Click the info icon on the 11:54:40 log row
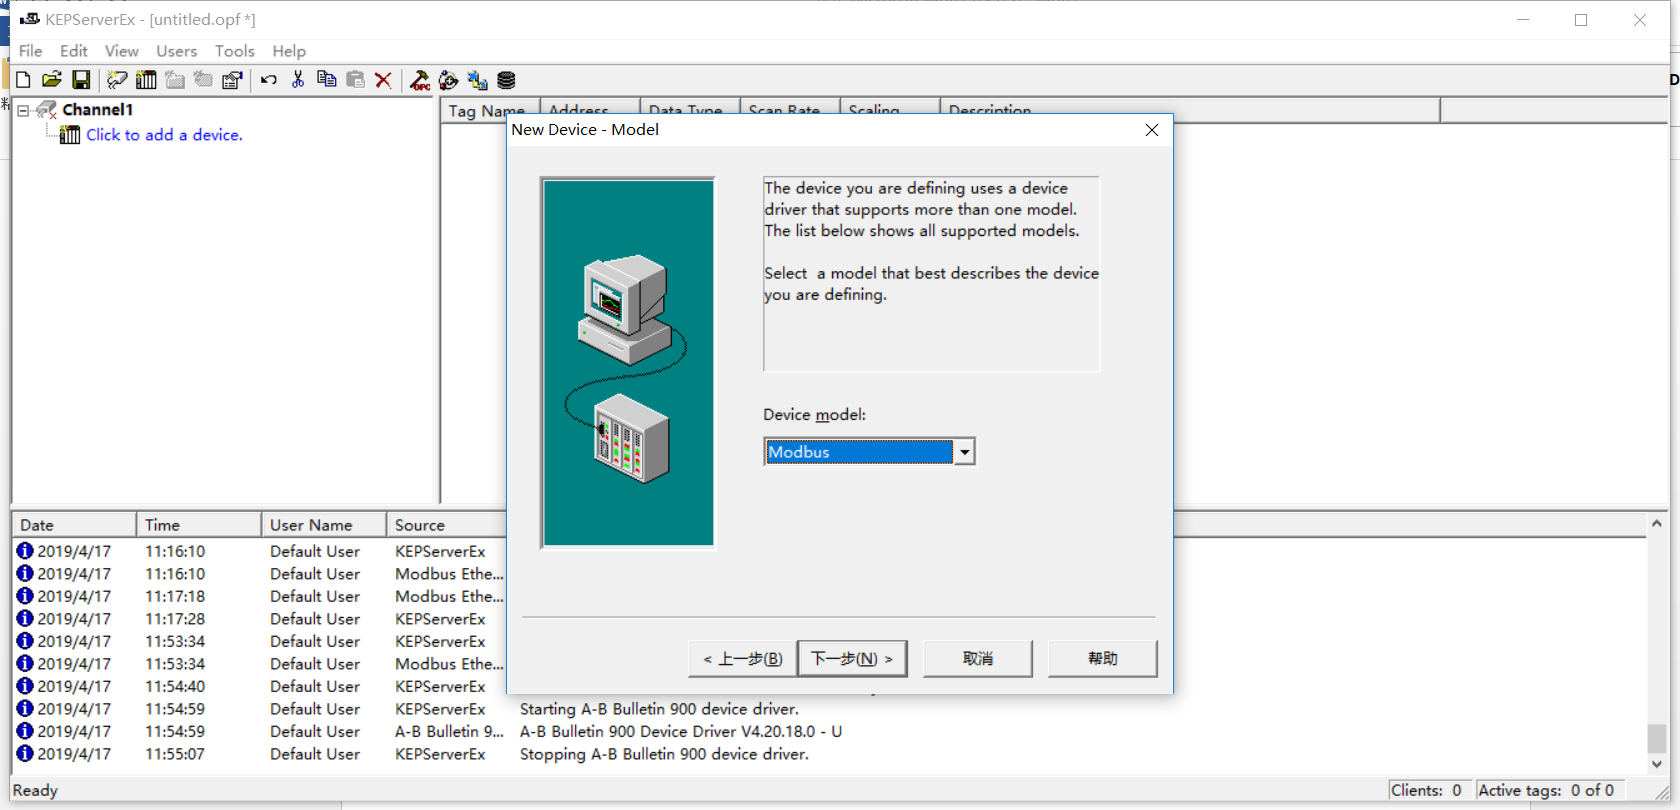The width and height of the screenshot is (1680, 810). coord(25,686)
